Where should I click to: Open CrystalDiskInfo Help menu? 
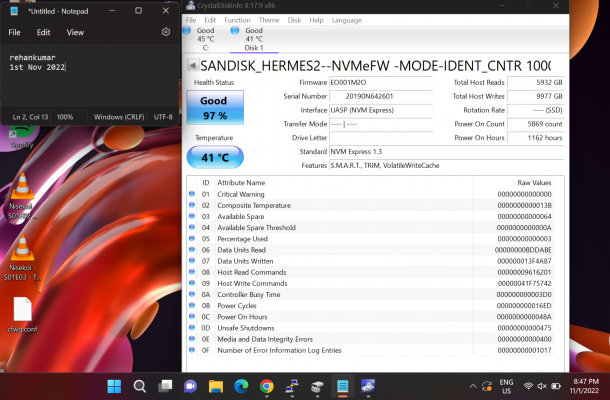[x=316, y=20]
